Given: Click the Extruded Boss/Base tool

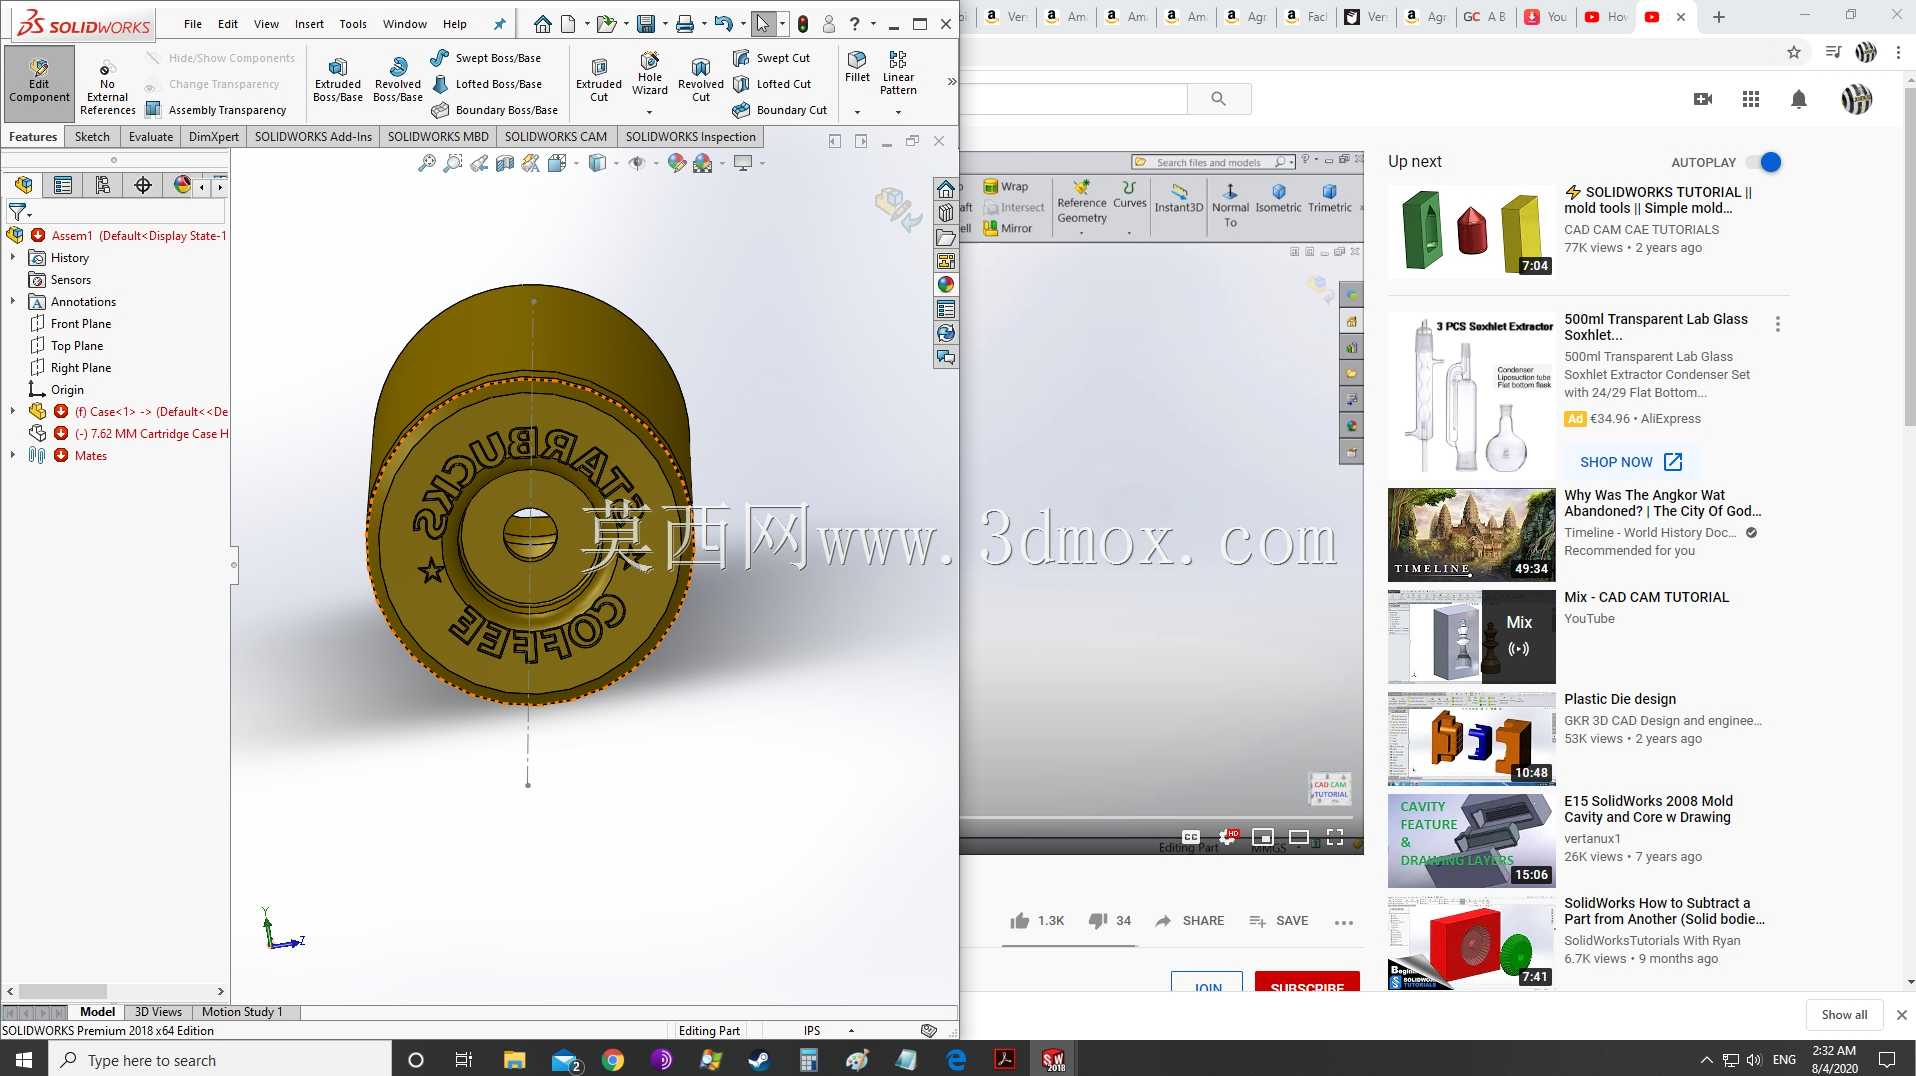Looking at the screenshot, I should point(338,79).
